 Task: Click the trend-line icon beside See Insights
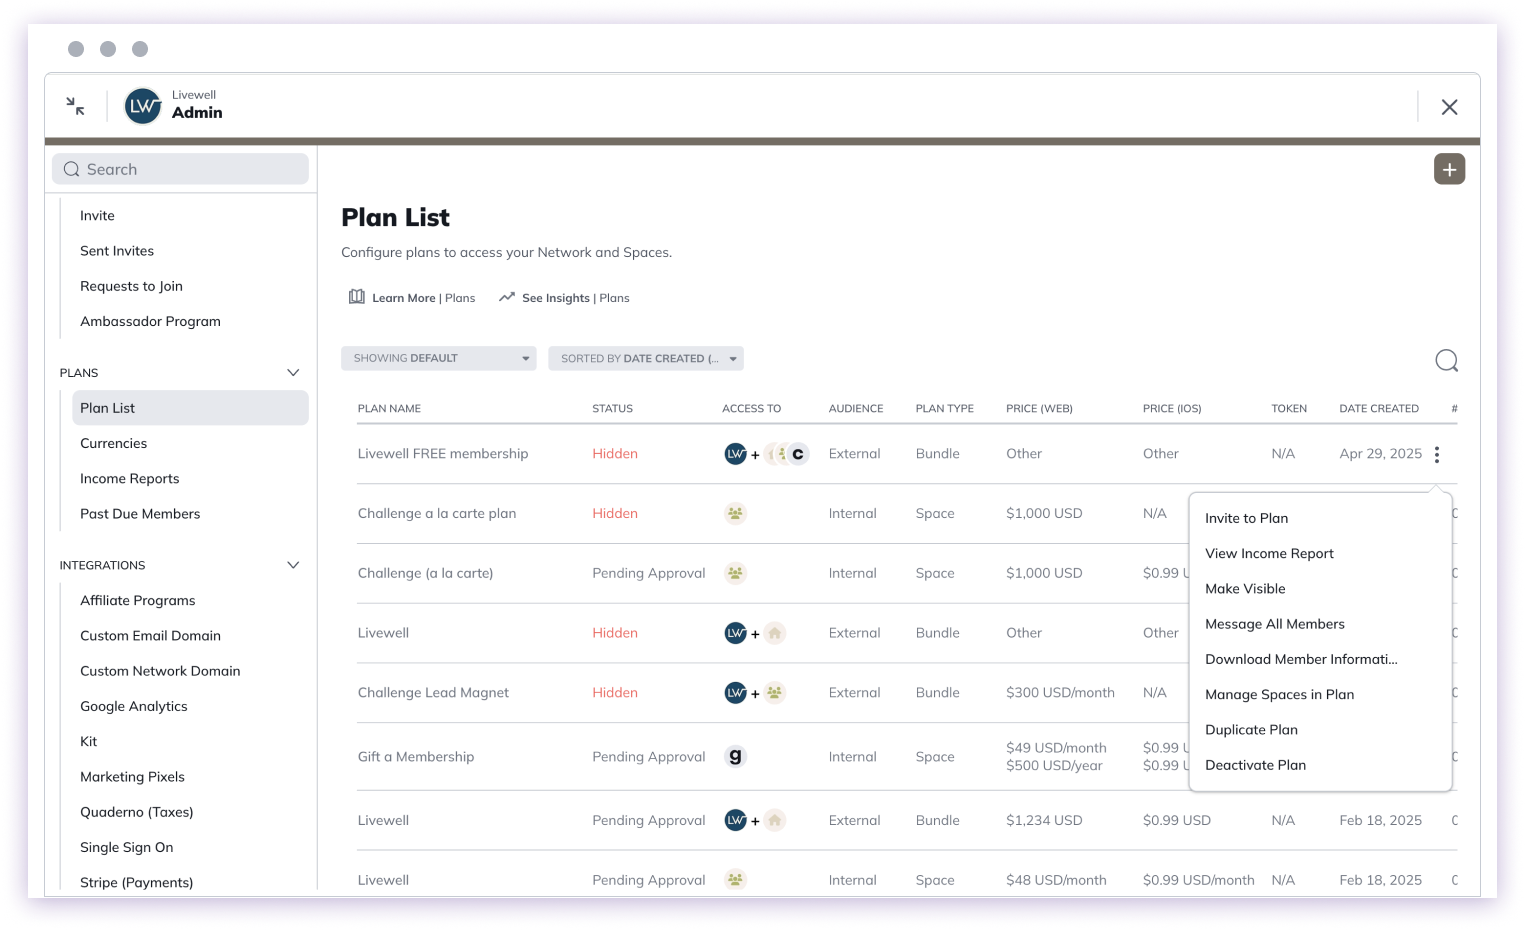pyautogui.click(x=507, y=297)
